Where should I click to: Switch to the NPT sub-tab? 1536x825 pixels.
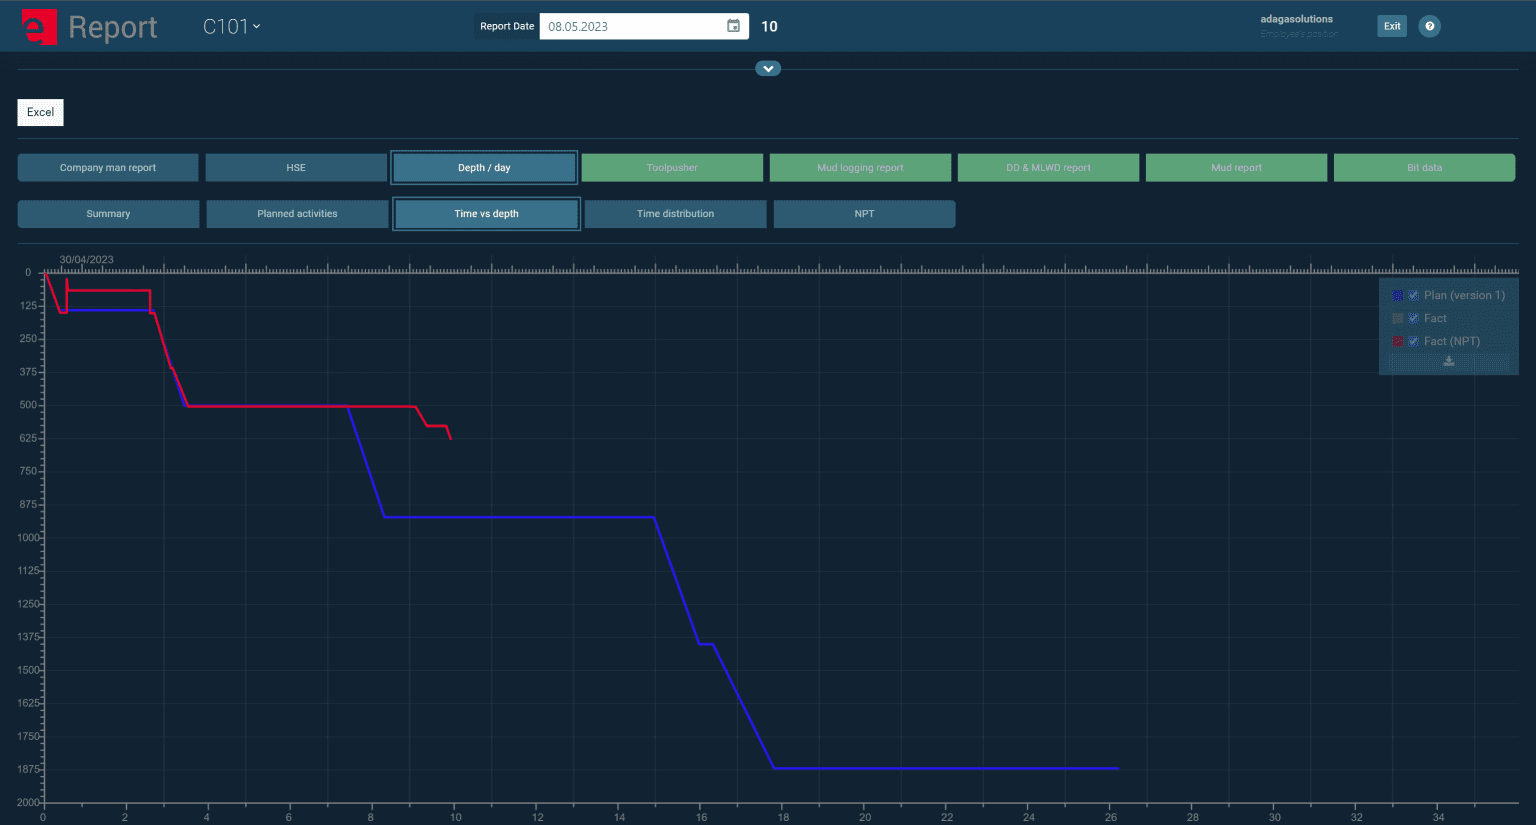pos(864,213)
